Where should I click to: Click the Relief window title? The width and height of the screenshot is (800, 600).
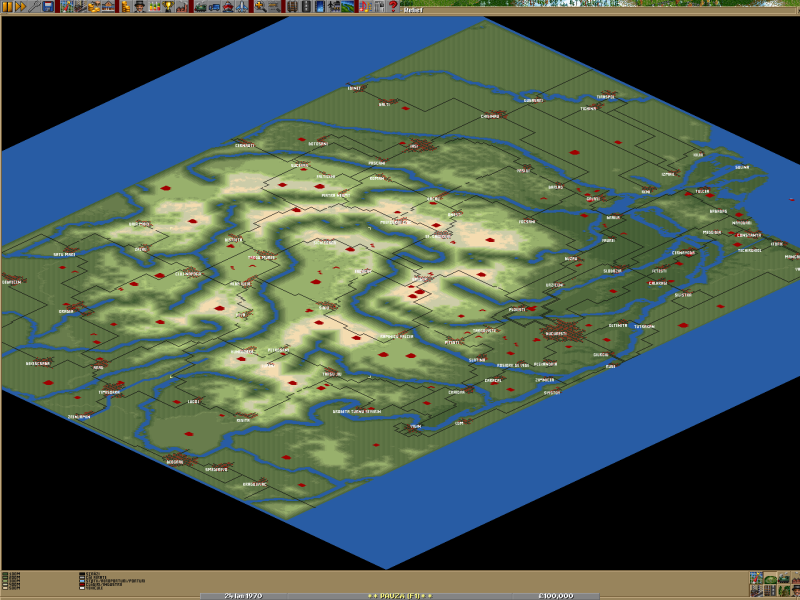413,10
